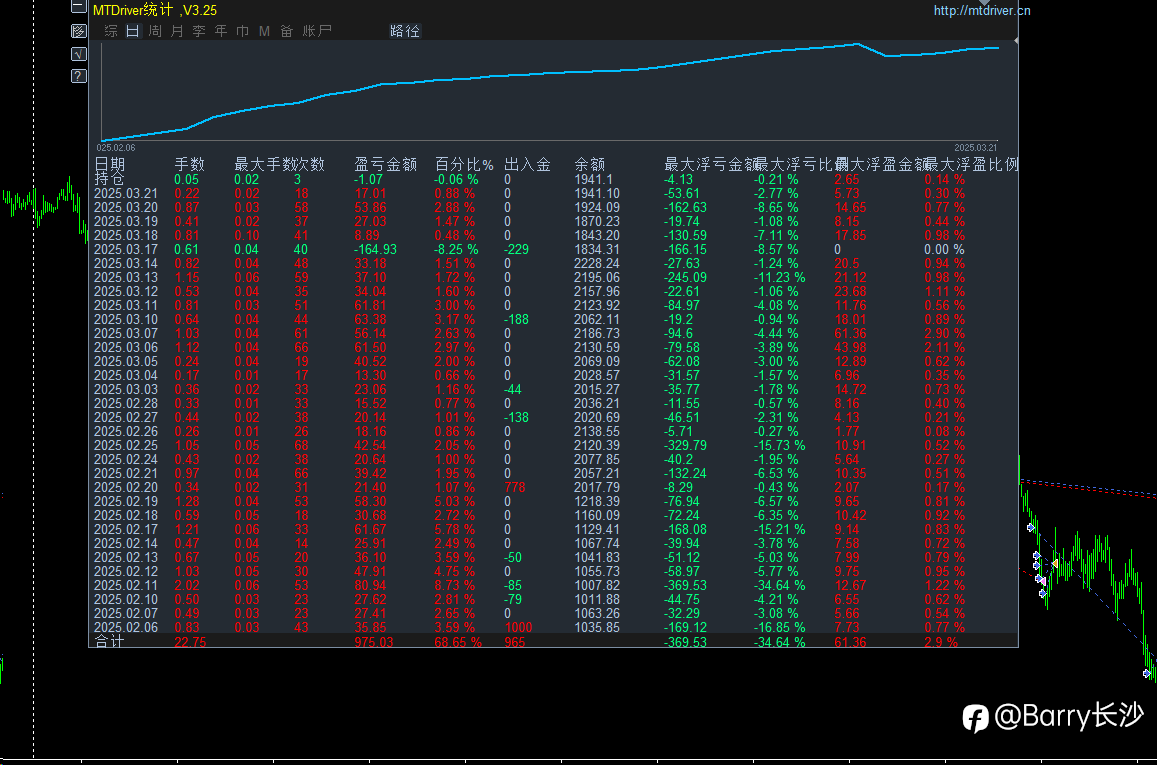Open the http://mtdriver.cn link
The width and height of the screenshot is (1157, 765).
point(981,10)
